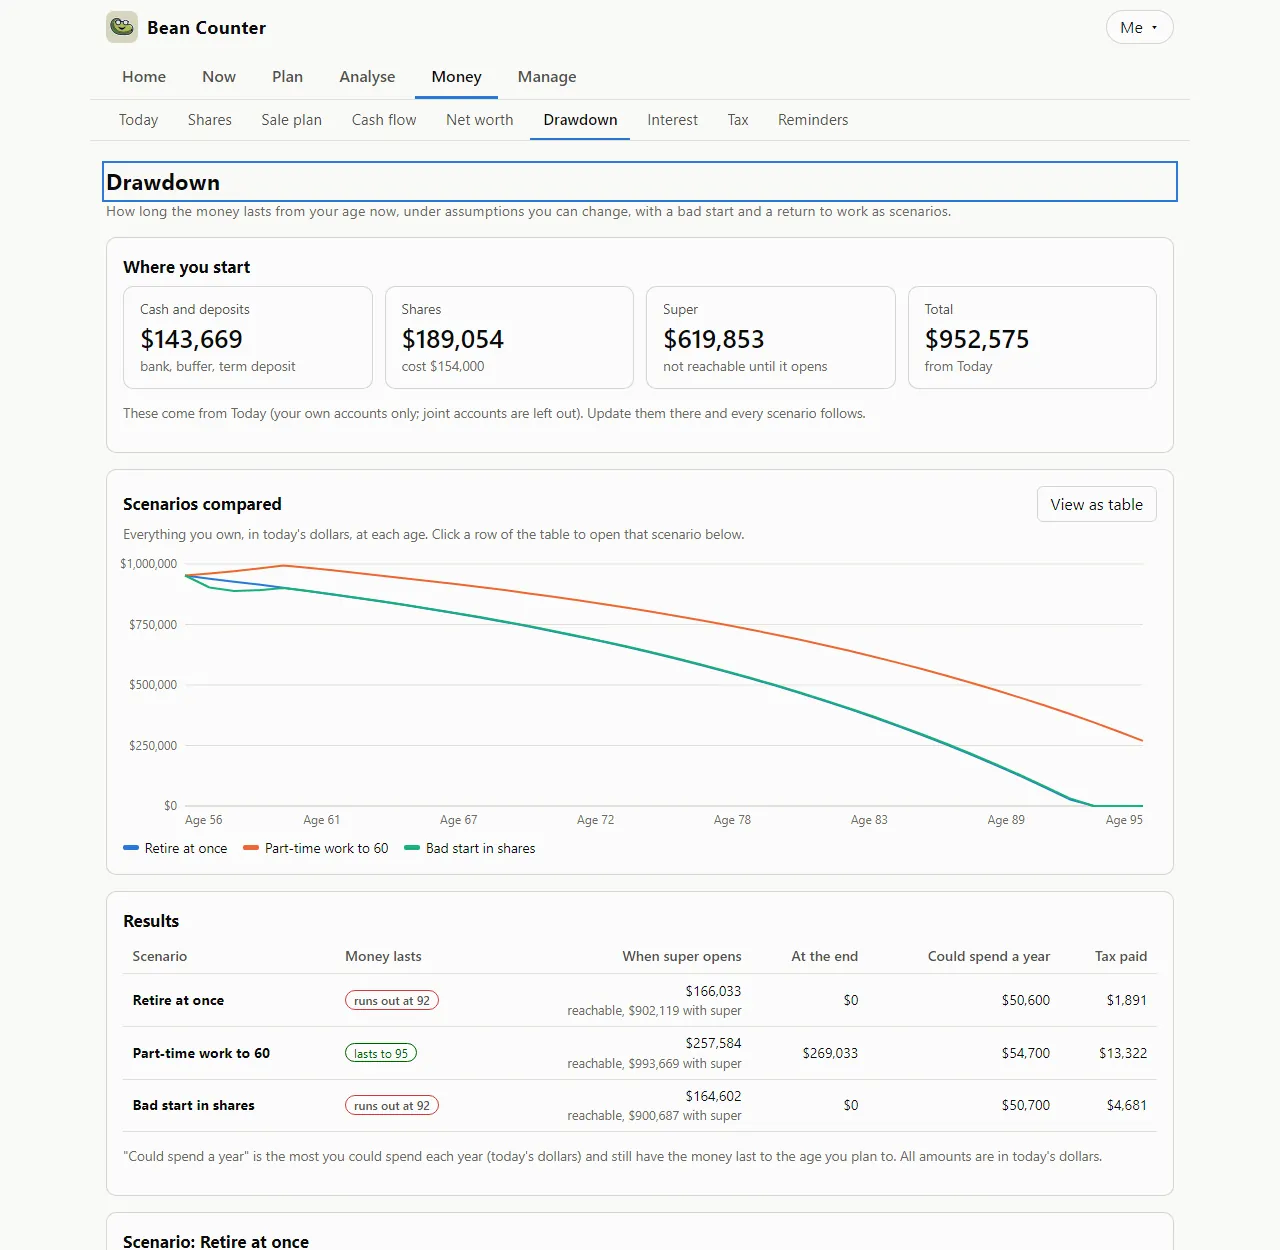The width and height of the screenshot is (1280, 1250).
Task: Switch to the Now tab
Action: (219, 77)
